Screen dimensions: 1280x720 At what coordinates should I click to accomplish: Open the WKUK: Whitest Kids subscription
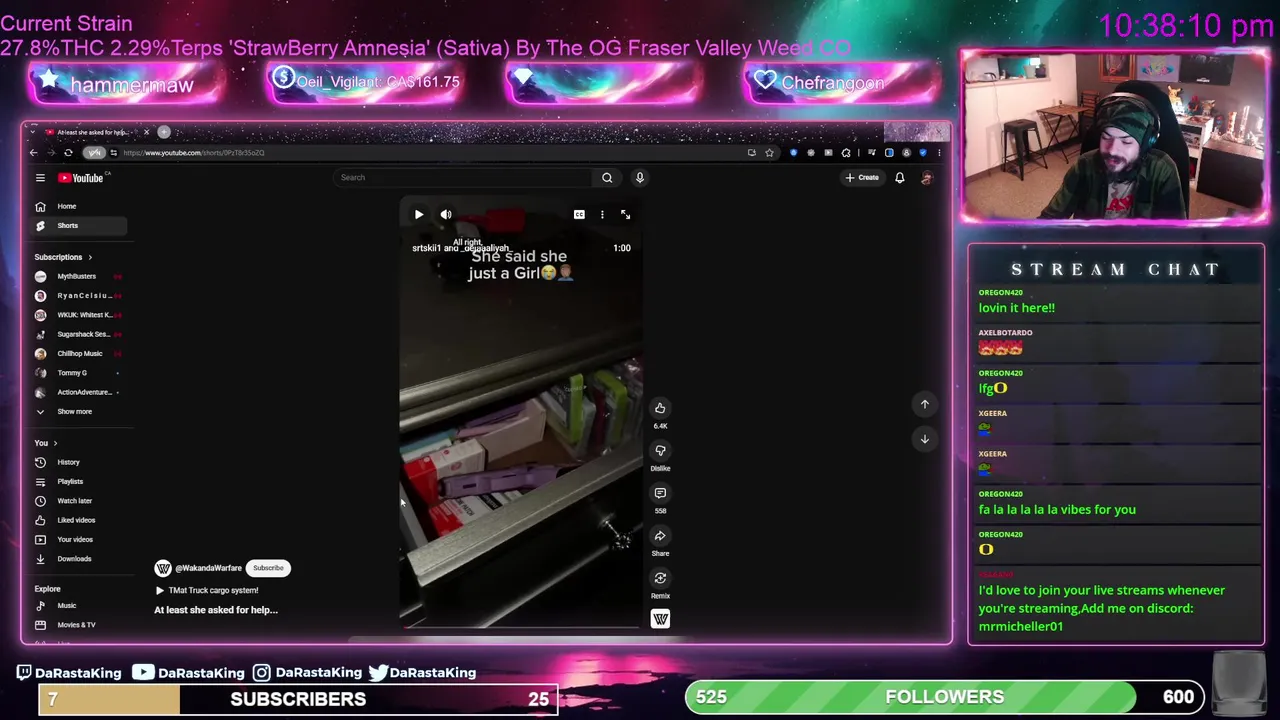point(78,315)
